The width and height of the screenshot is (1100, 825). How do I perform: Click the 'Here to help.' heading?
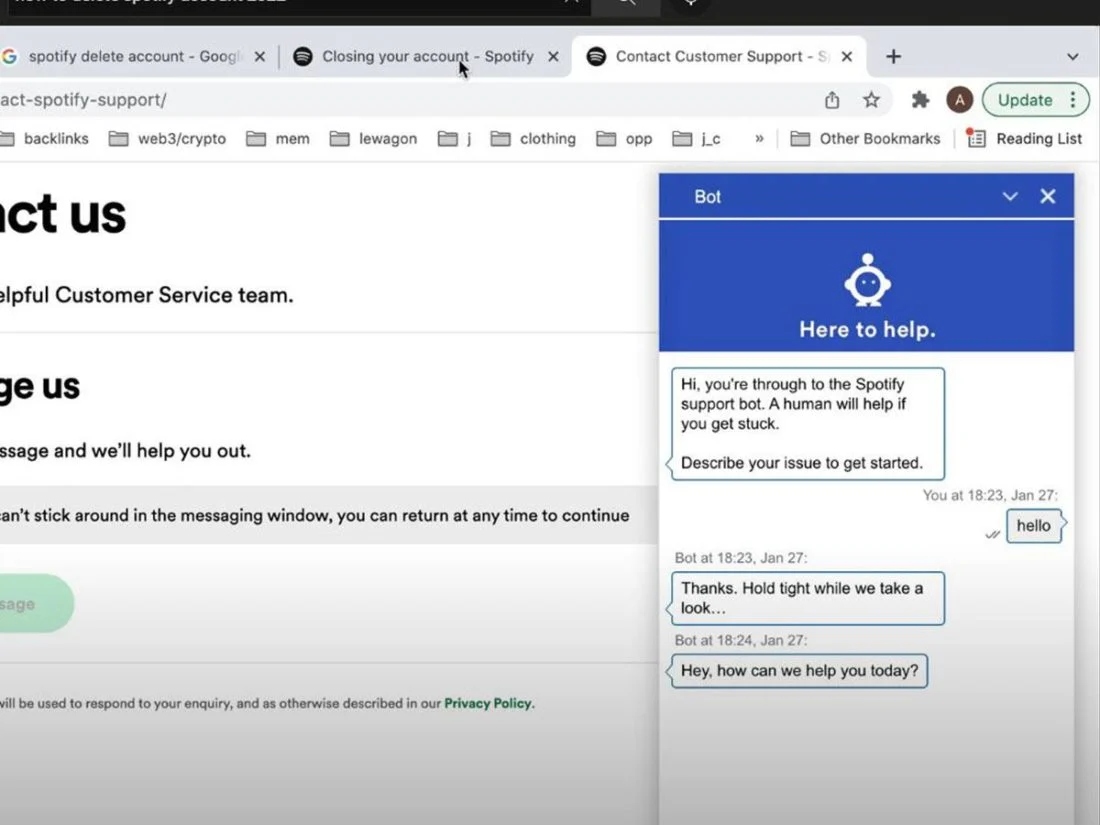tap(867, 329)
